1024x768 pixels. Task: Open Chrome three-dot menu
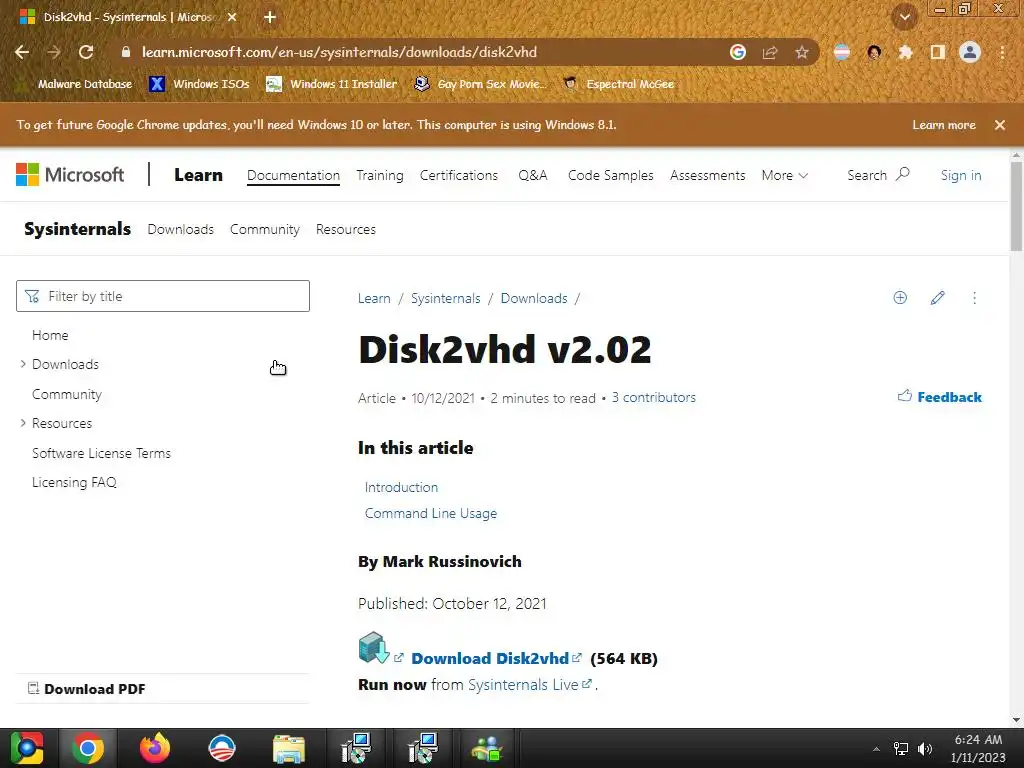point(1002,52)
